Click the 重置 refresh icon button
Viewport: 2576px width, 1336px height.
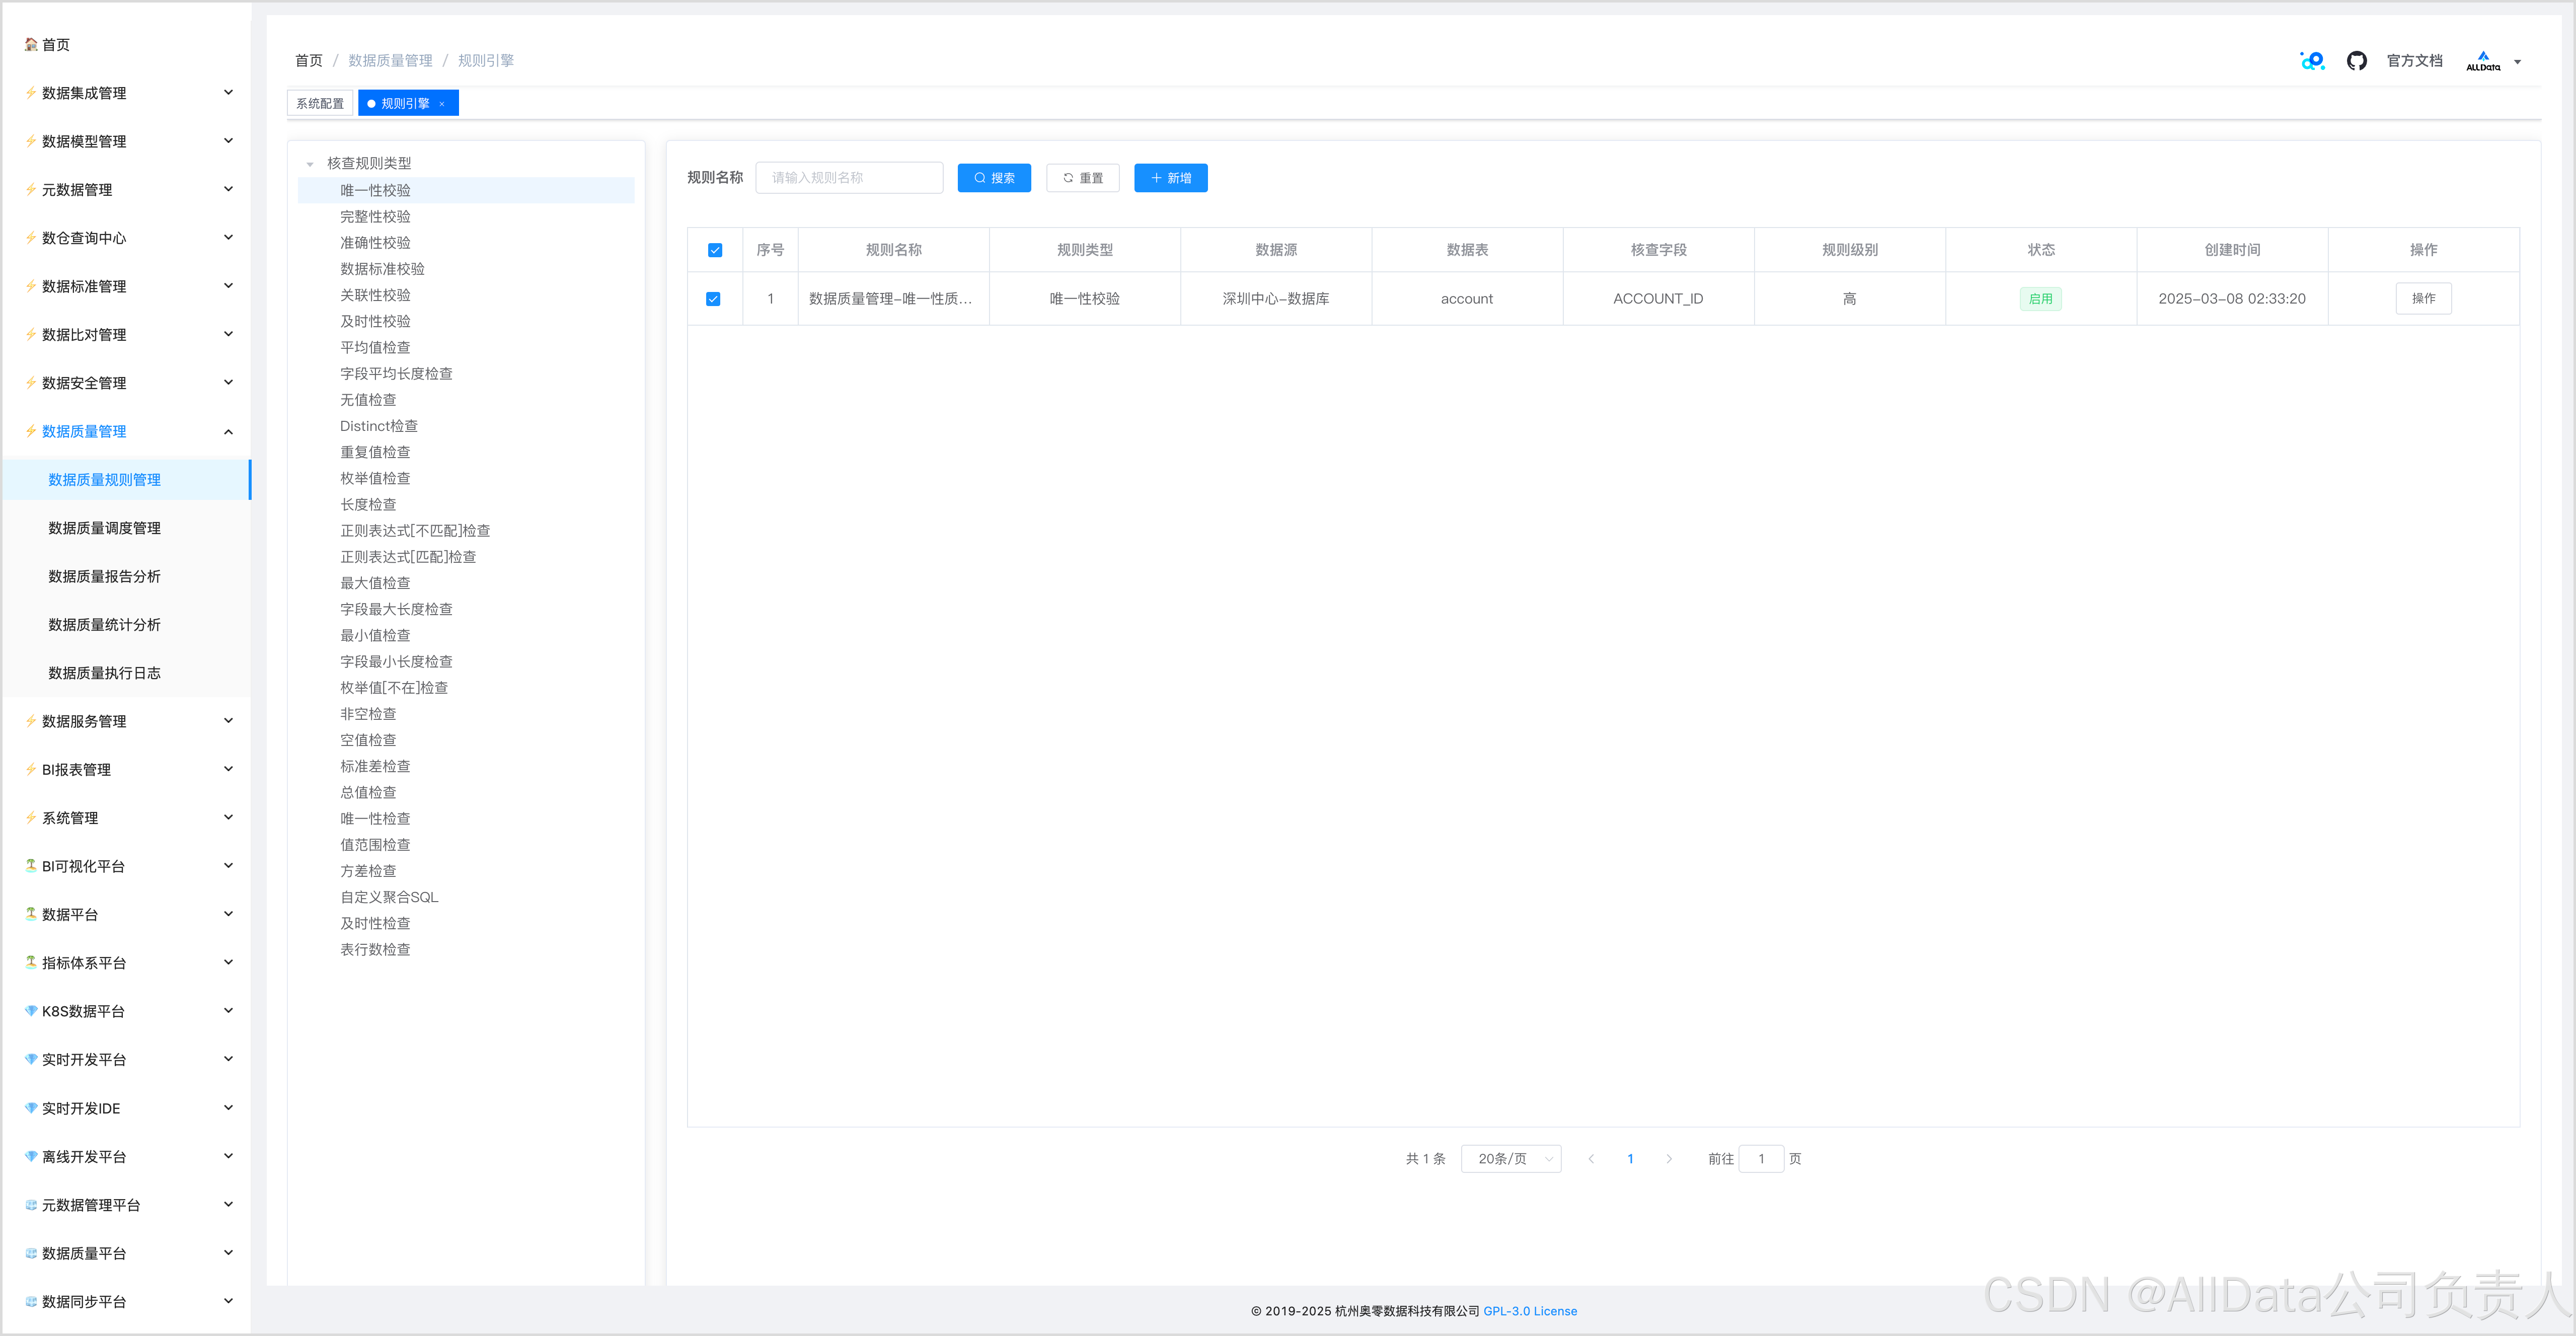pyautogui.click(x=1082, y=178)
